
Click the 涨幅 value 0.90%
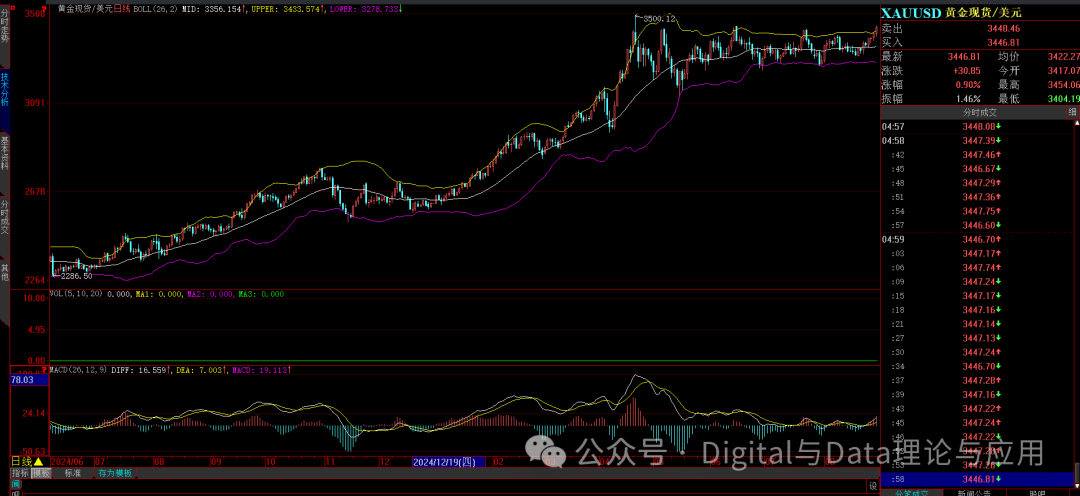point(968,85)
